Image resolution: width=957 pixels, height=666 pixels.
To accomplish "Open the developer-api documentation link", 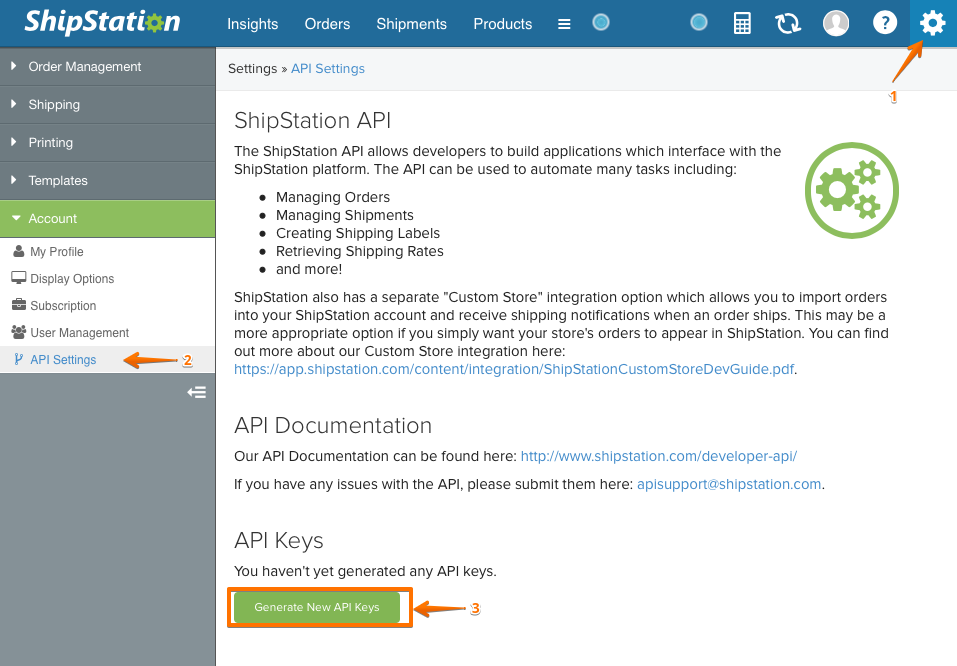I will pyautogui.click(x=659, y=456).
